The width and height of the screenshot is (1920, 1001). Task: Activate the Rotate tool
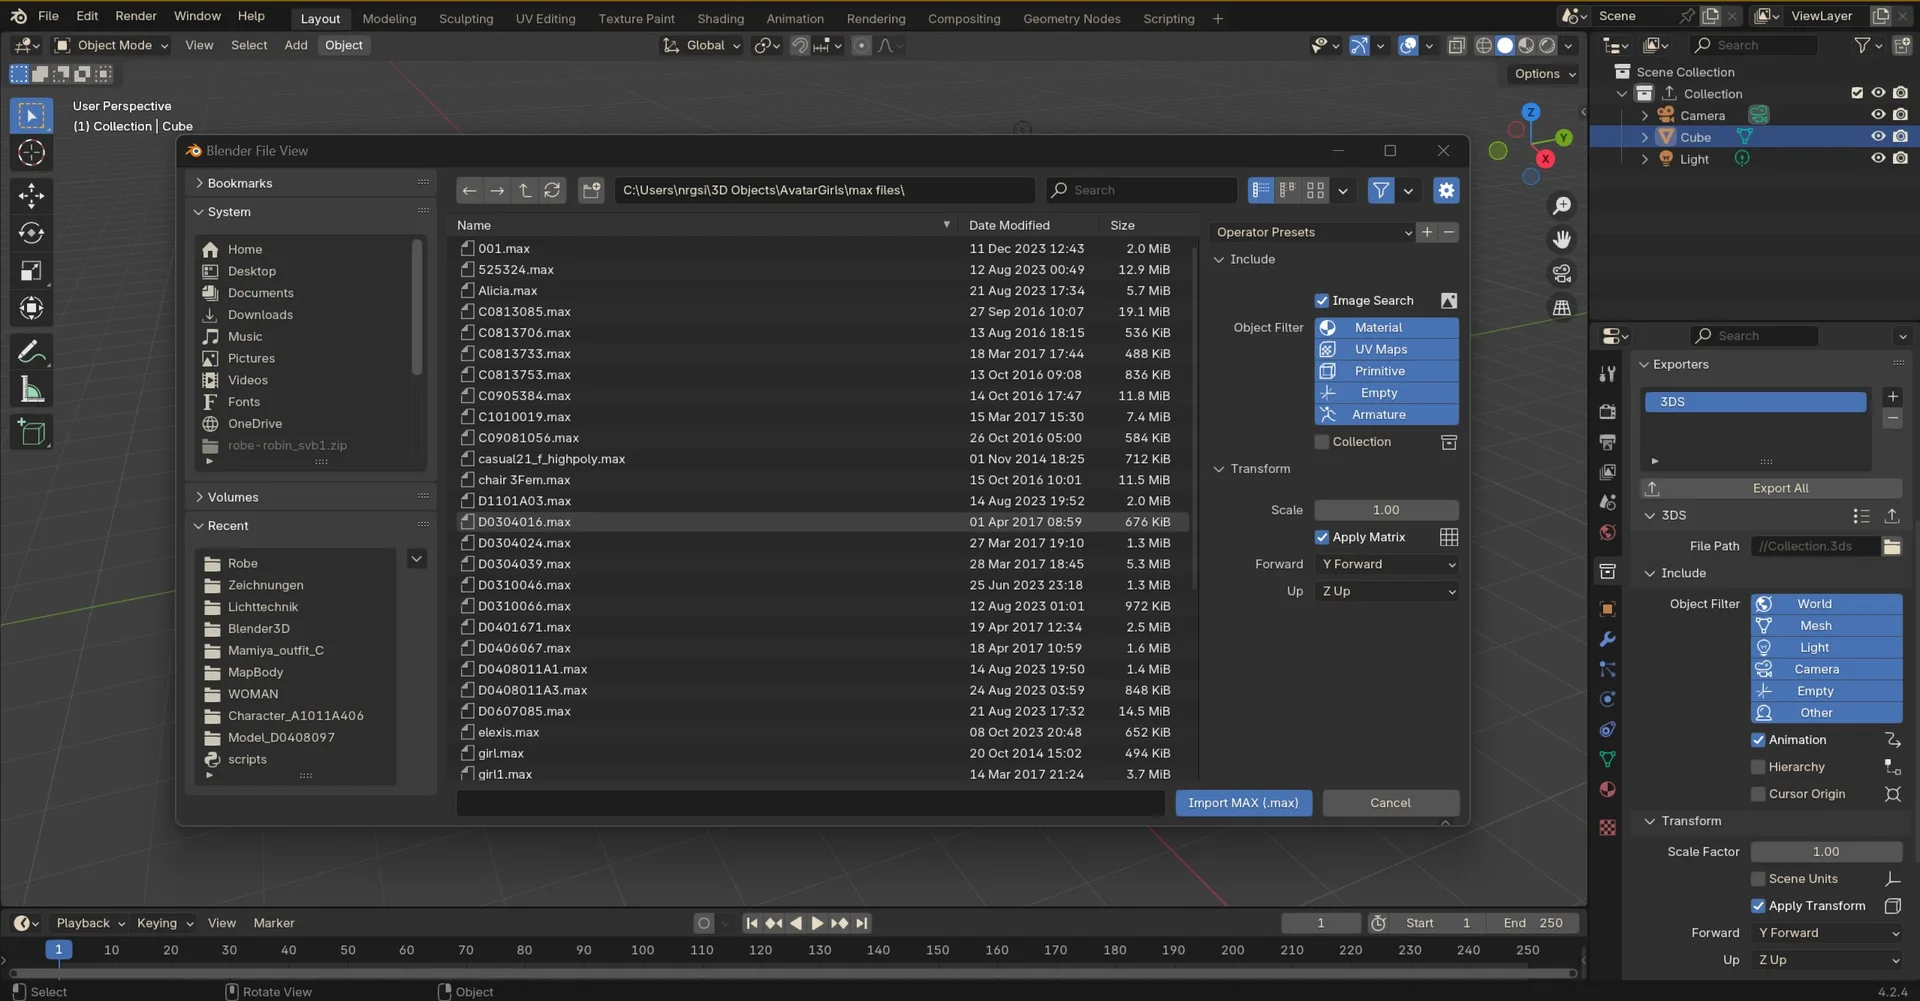(31, 233)
